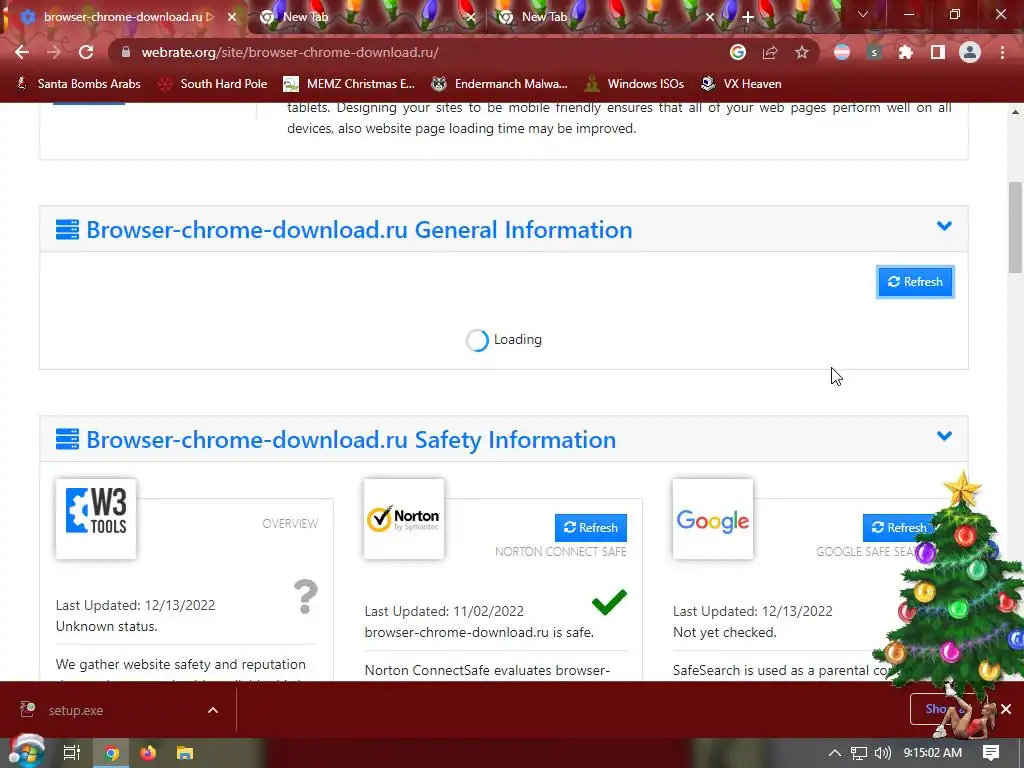Click the green checkmark safe icon

(609, 602)
